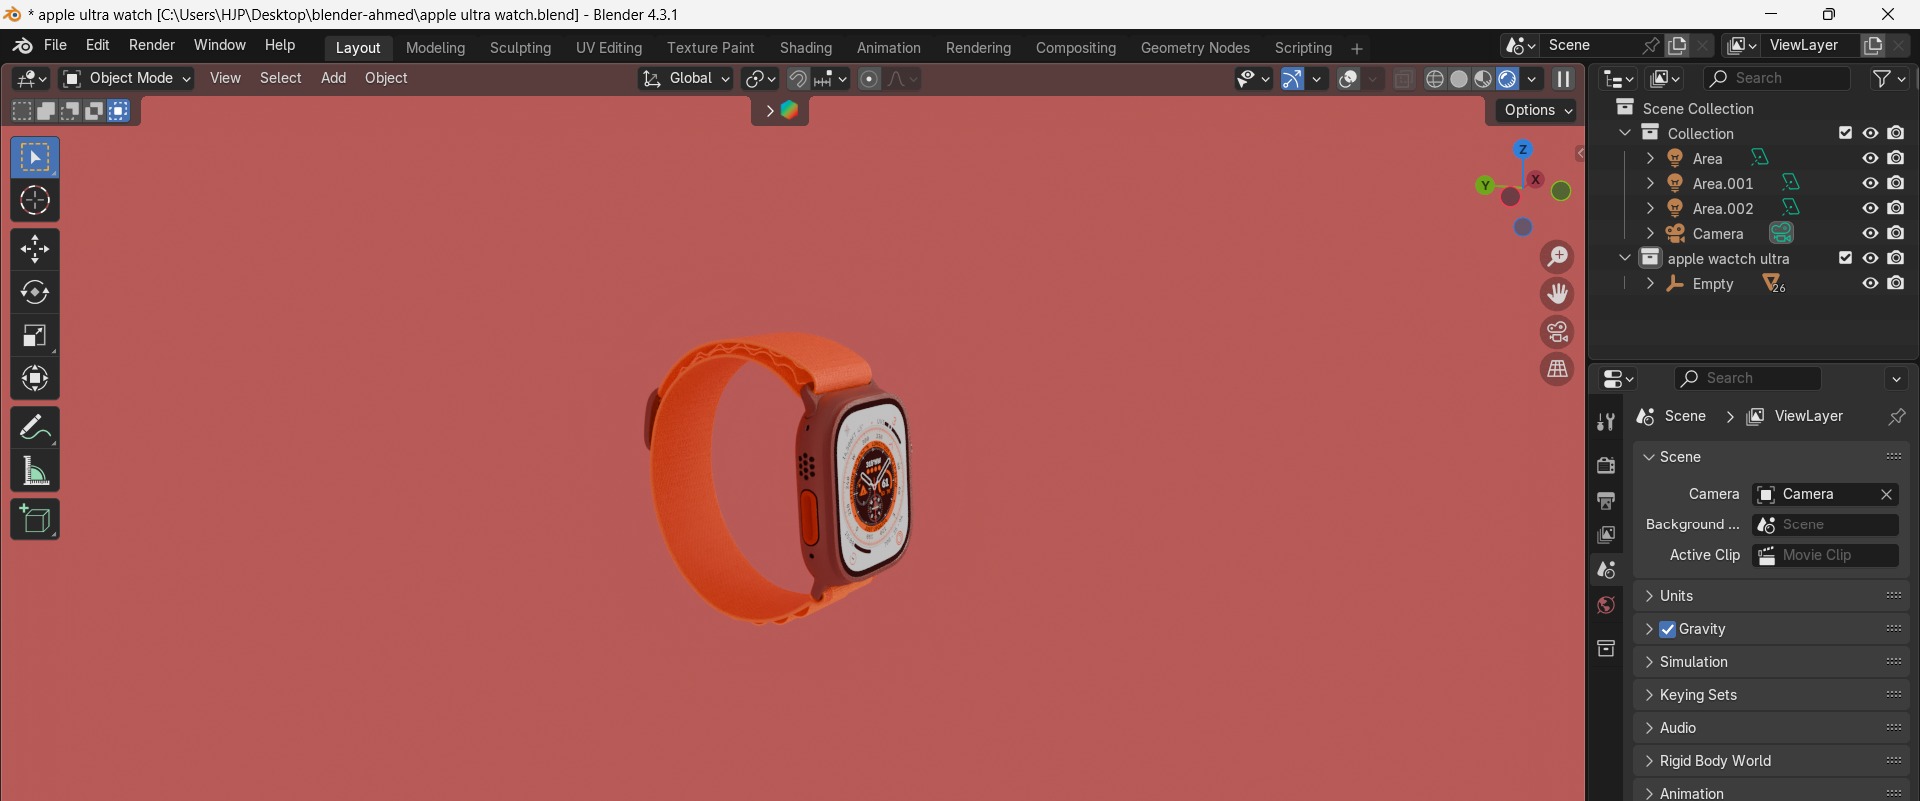Activate the Transform tool
Image resolution: width=1920 pixels, height=801 pixels.
click(x=35, y=378)
